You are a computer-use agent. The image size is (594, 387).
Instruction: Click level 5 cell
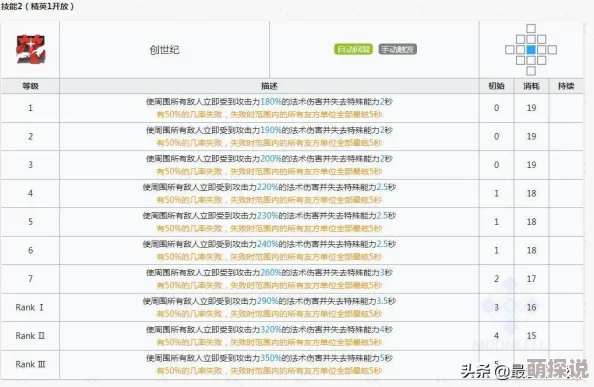click(x=30, y=222)
